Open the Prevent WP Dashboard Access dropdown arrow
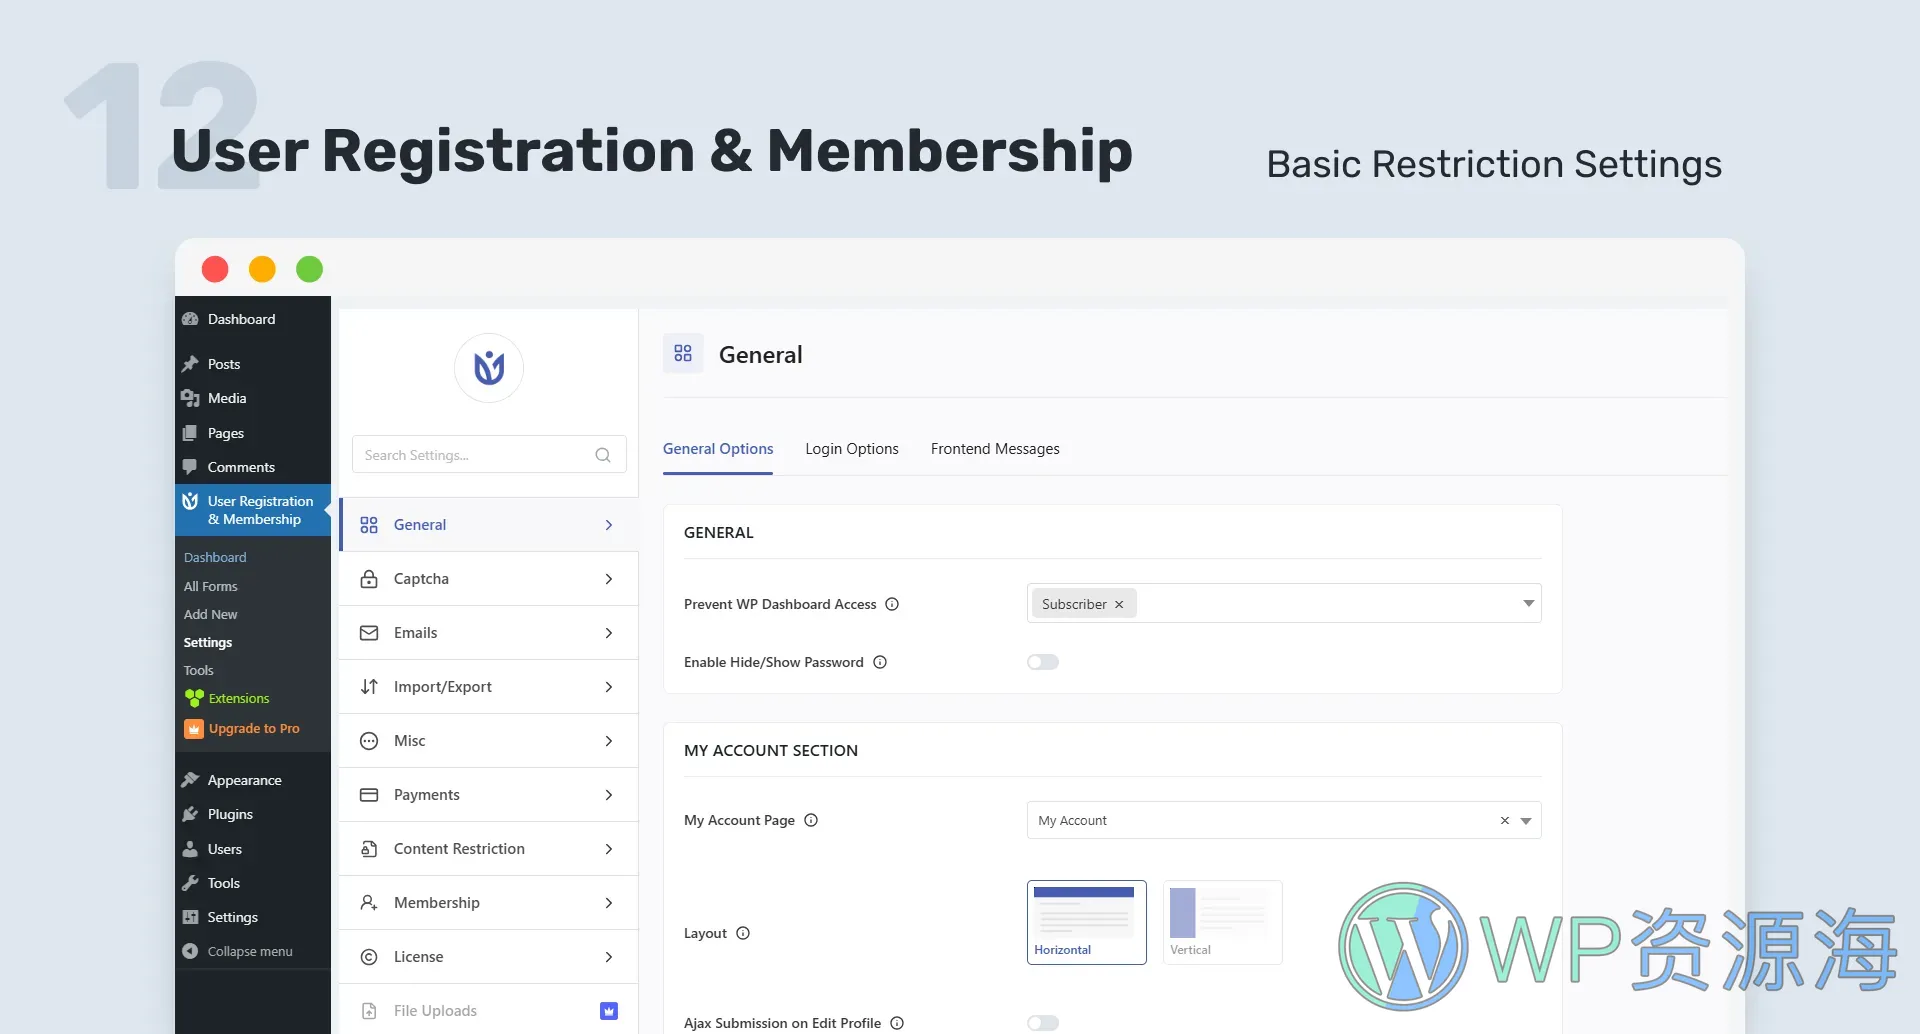This screenshot has width=1920, height=1034. 1528,603
